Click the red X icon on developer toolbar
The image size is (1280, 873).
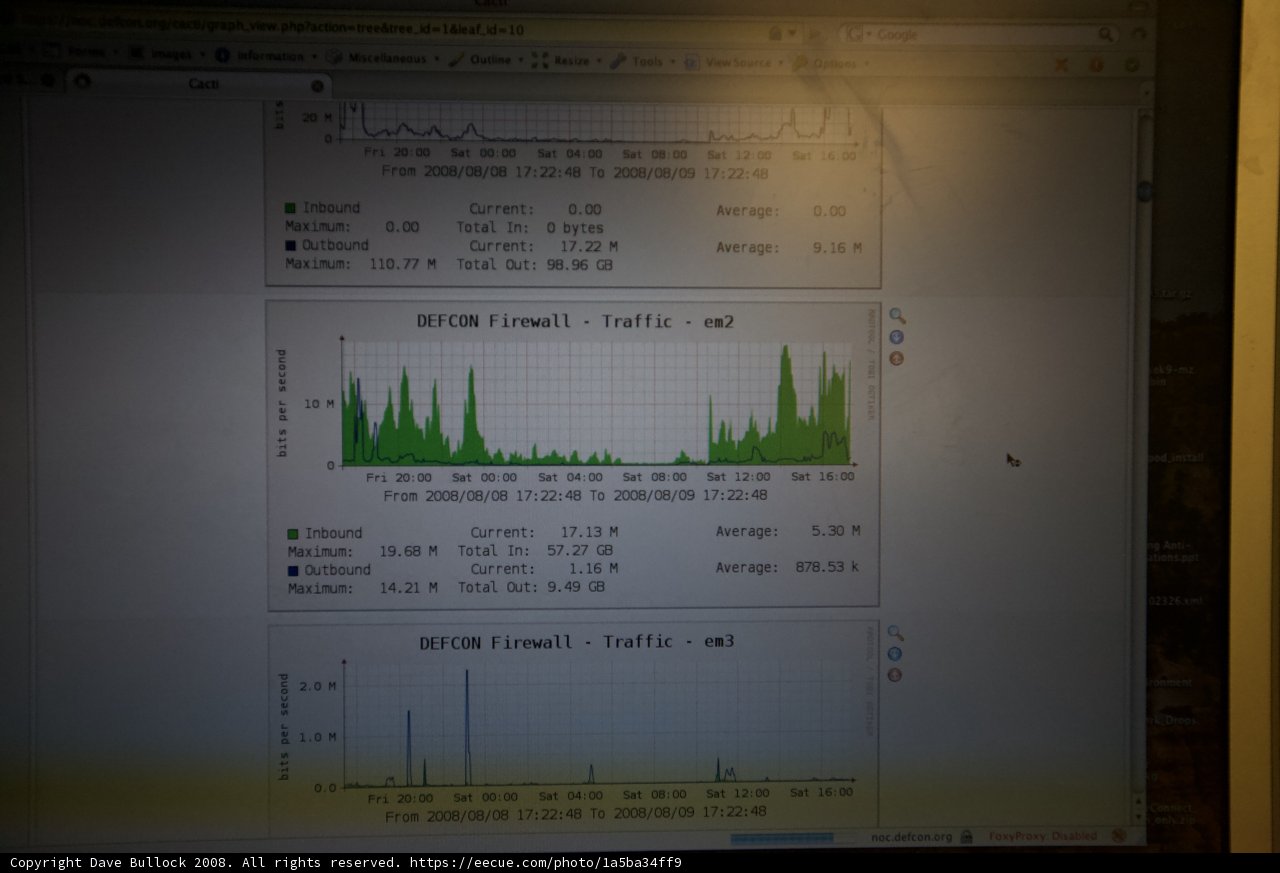(1061, 64)
